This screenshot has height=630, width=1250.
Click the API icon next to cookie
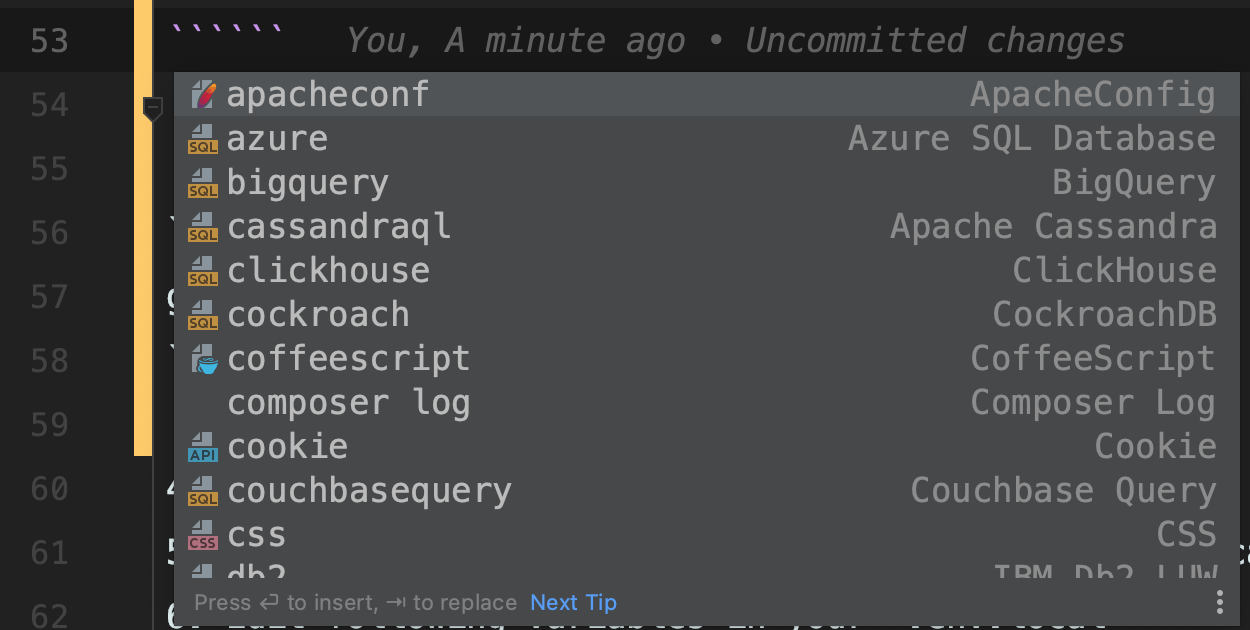click(202, 446)
